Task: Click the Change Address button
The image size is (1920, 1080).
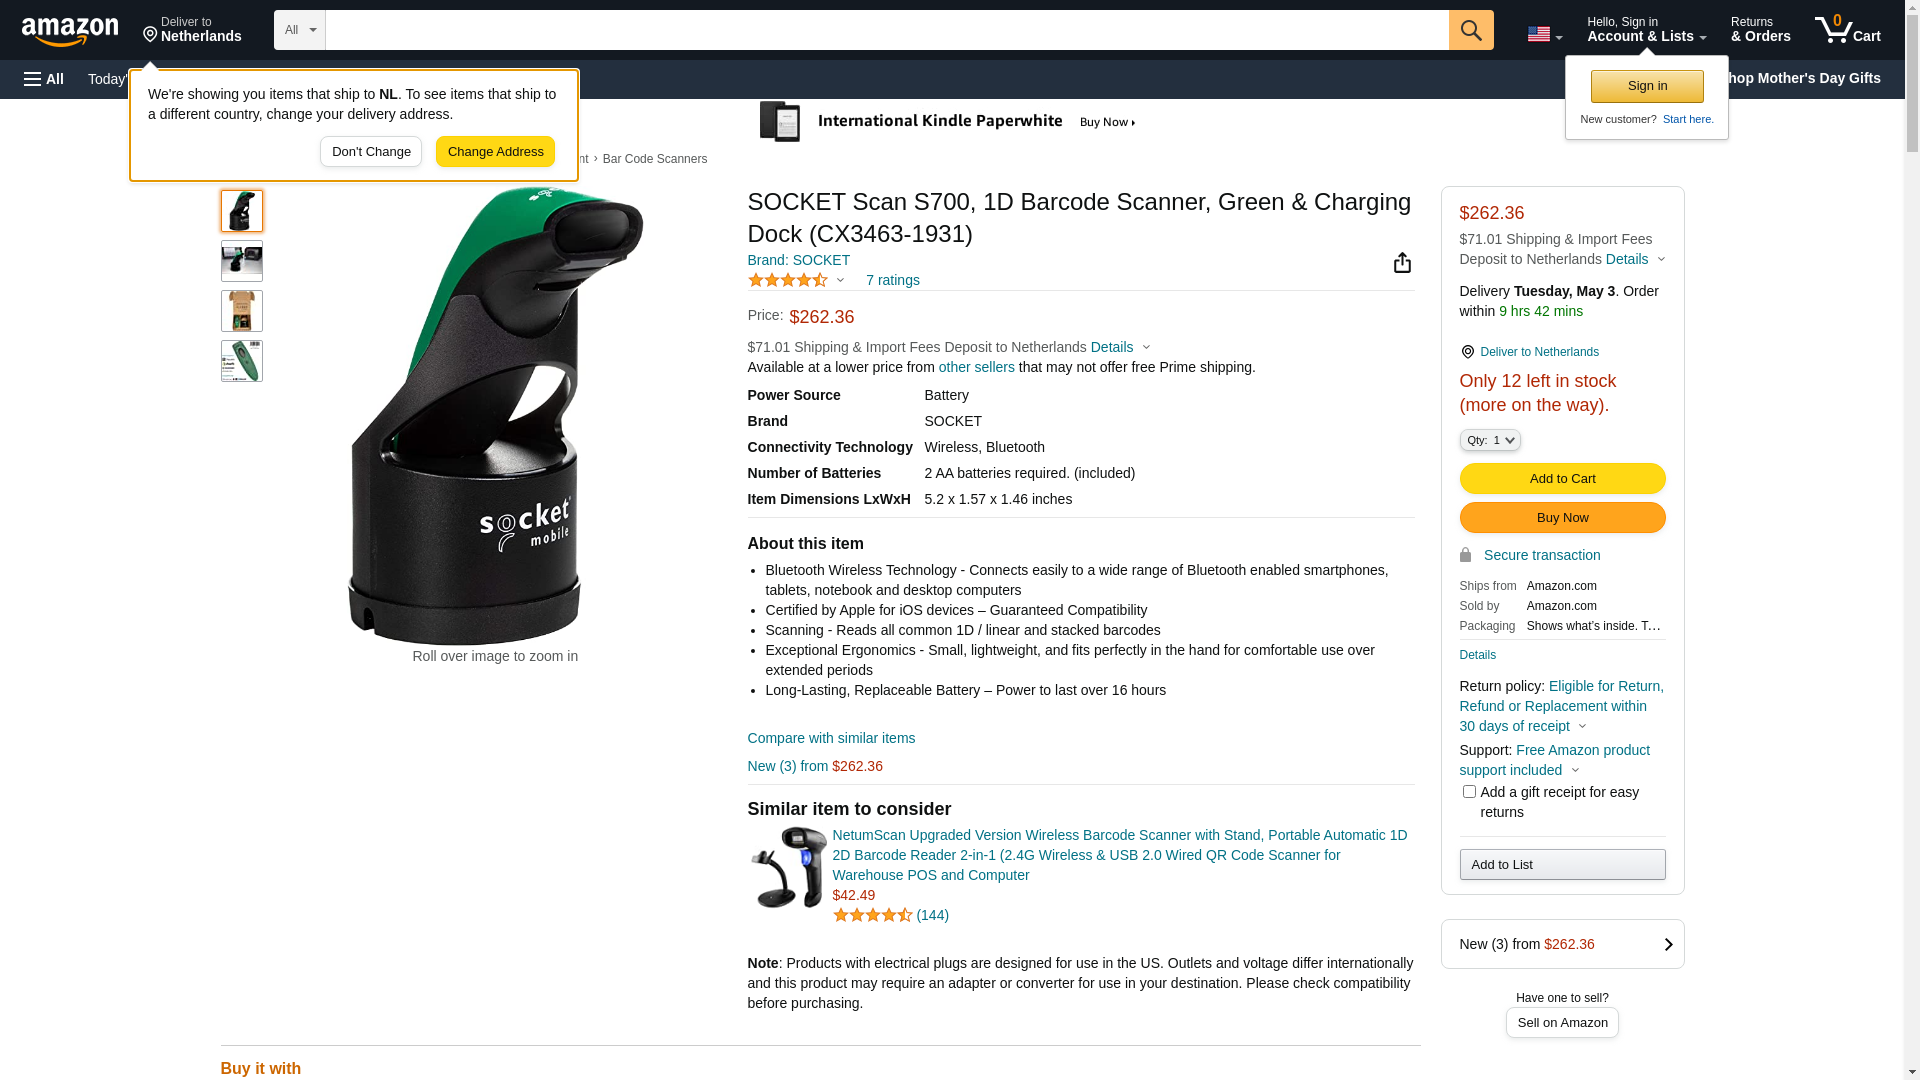Action: tap(495, 152)
